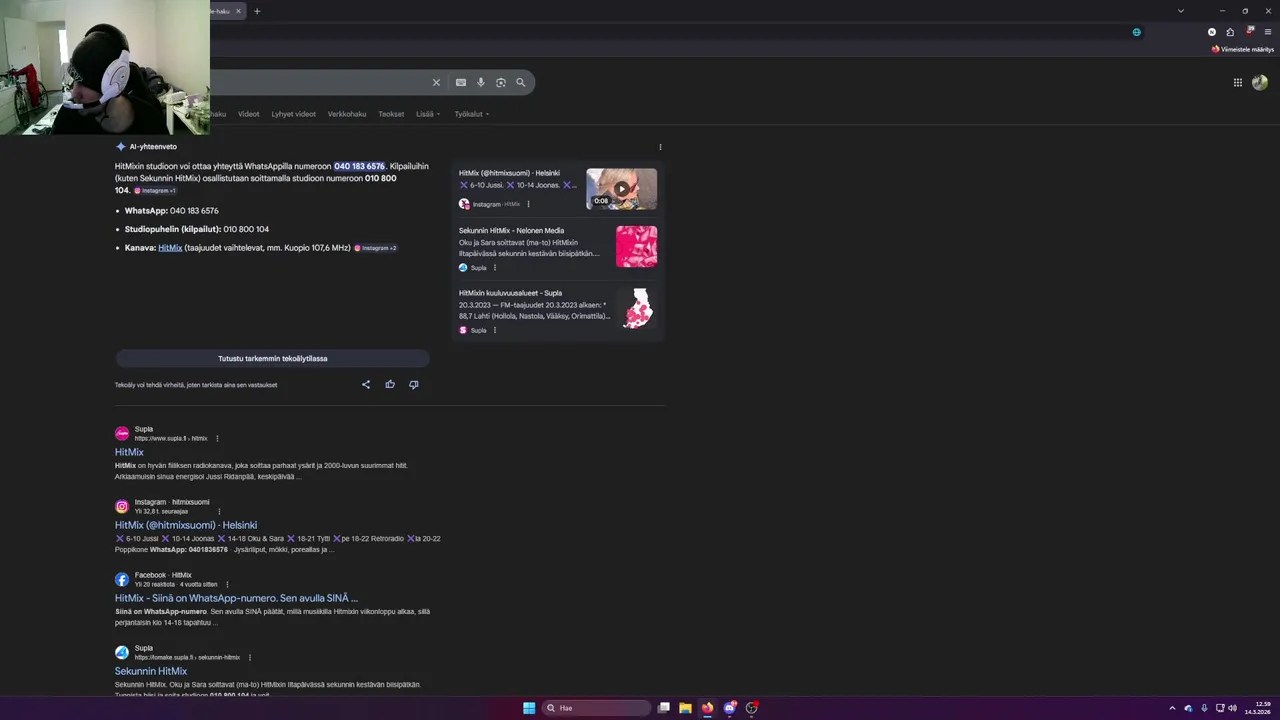
Task: Select highlighted number 040 183 6576
Action: pos(359,166)
